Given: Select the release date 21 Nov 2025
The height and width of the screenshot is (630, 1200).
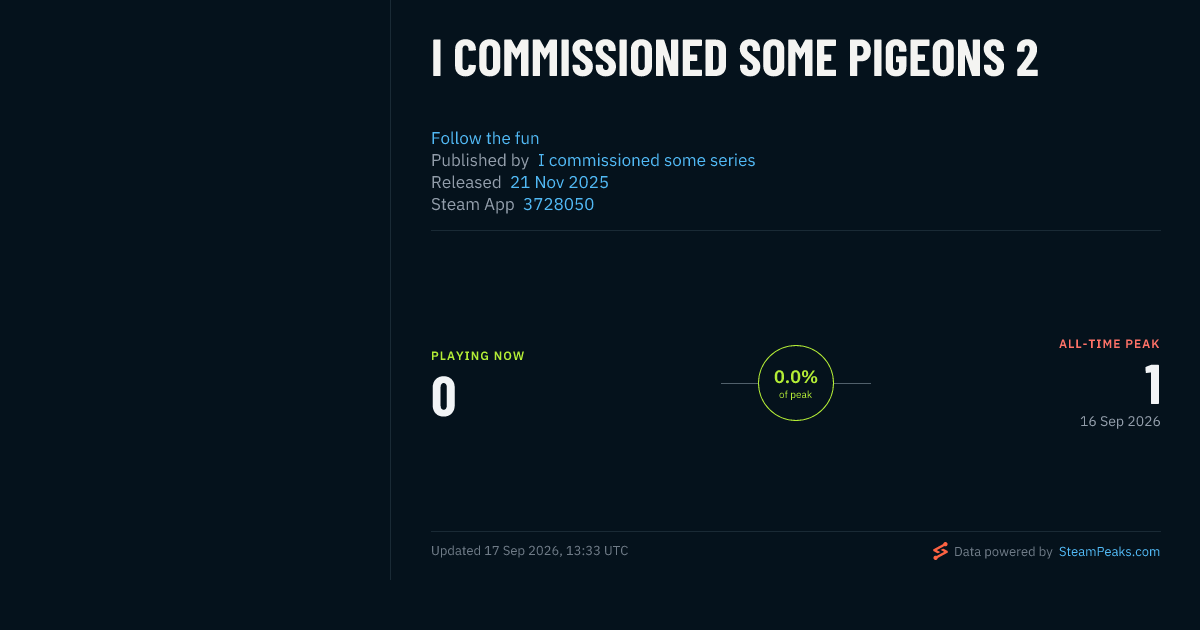Looking at the screenshot, I should tap(559, 182).
